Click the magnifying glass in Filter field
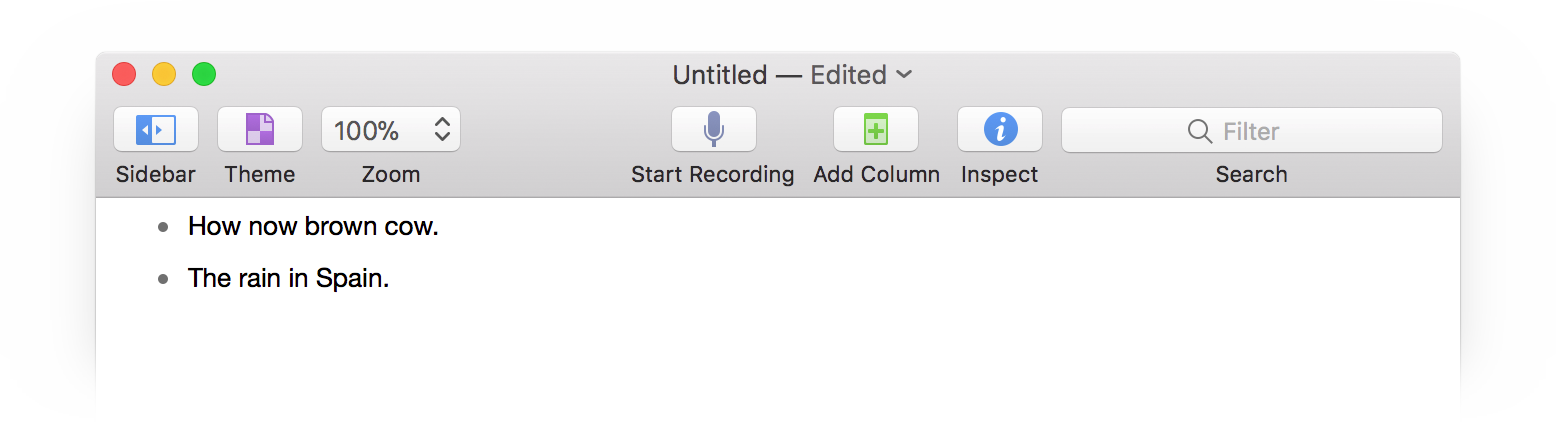 click(1199, 131)
